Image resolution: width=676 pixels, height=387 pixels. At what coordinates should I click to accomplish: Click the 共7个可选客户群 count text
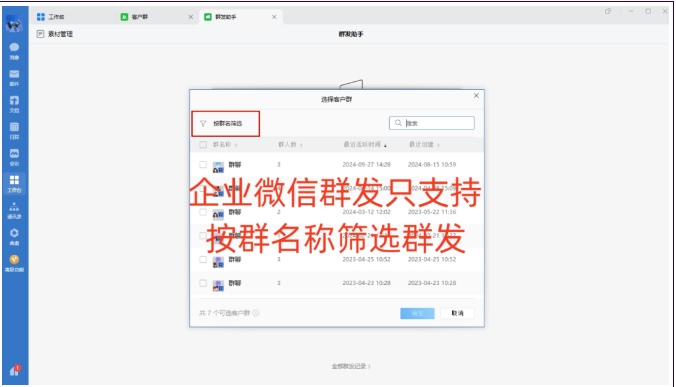225,313
